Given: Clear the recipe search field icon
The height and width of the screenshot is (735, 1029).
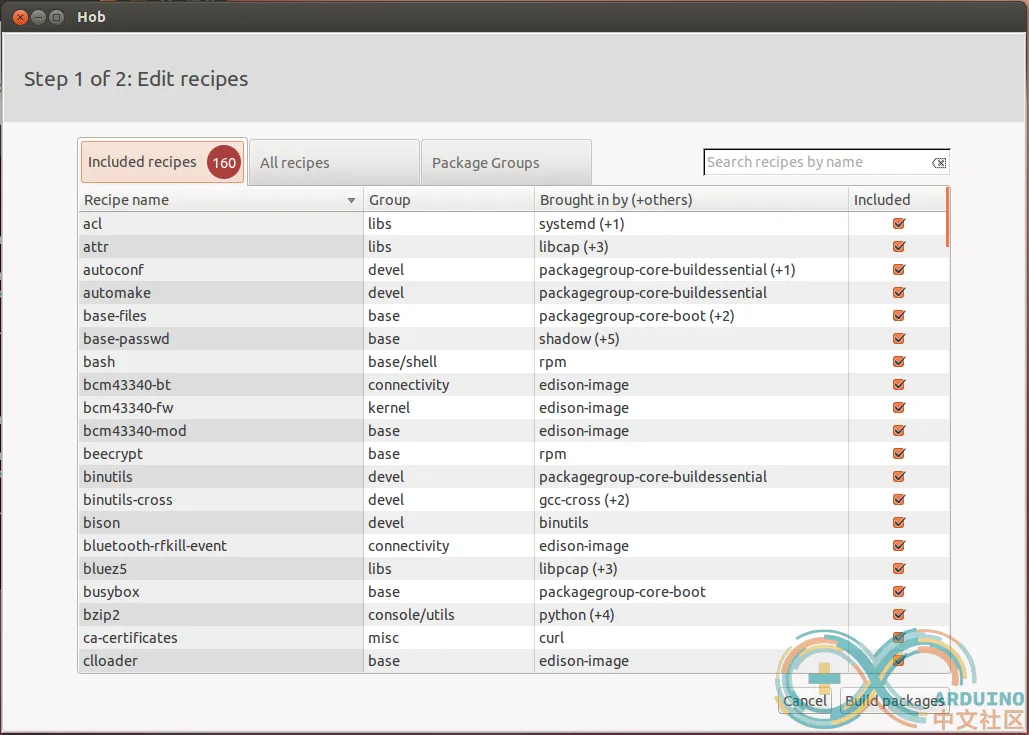Looking at the screenshot, I should click(939, 163).
